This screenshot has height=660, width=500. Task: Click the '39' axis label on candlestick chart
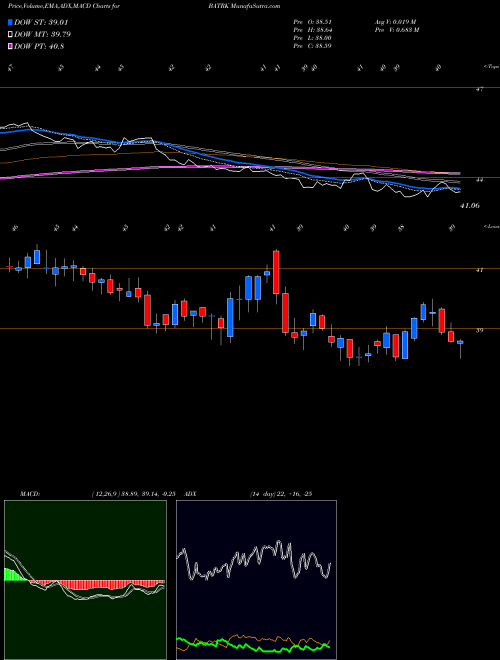[x=479, y=330]
